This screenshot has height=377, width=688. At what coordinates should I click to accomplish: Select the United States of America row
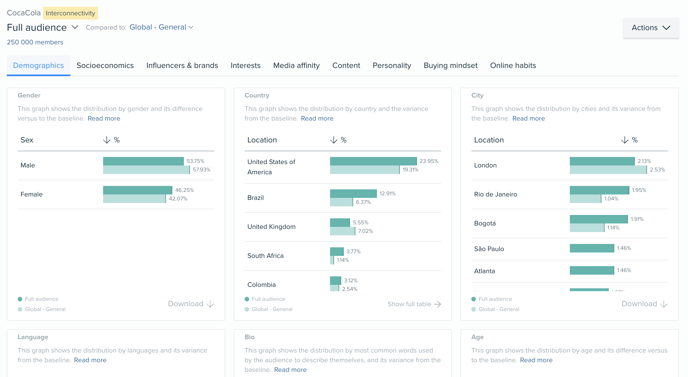(x=343, y=167)
